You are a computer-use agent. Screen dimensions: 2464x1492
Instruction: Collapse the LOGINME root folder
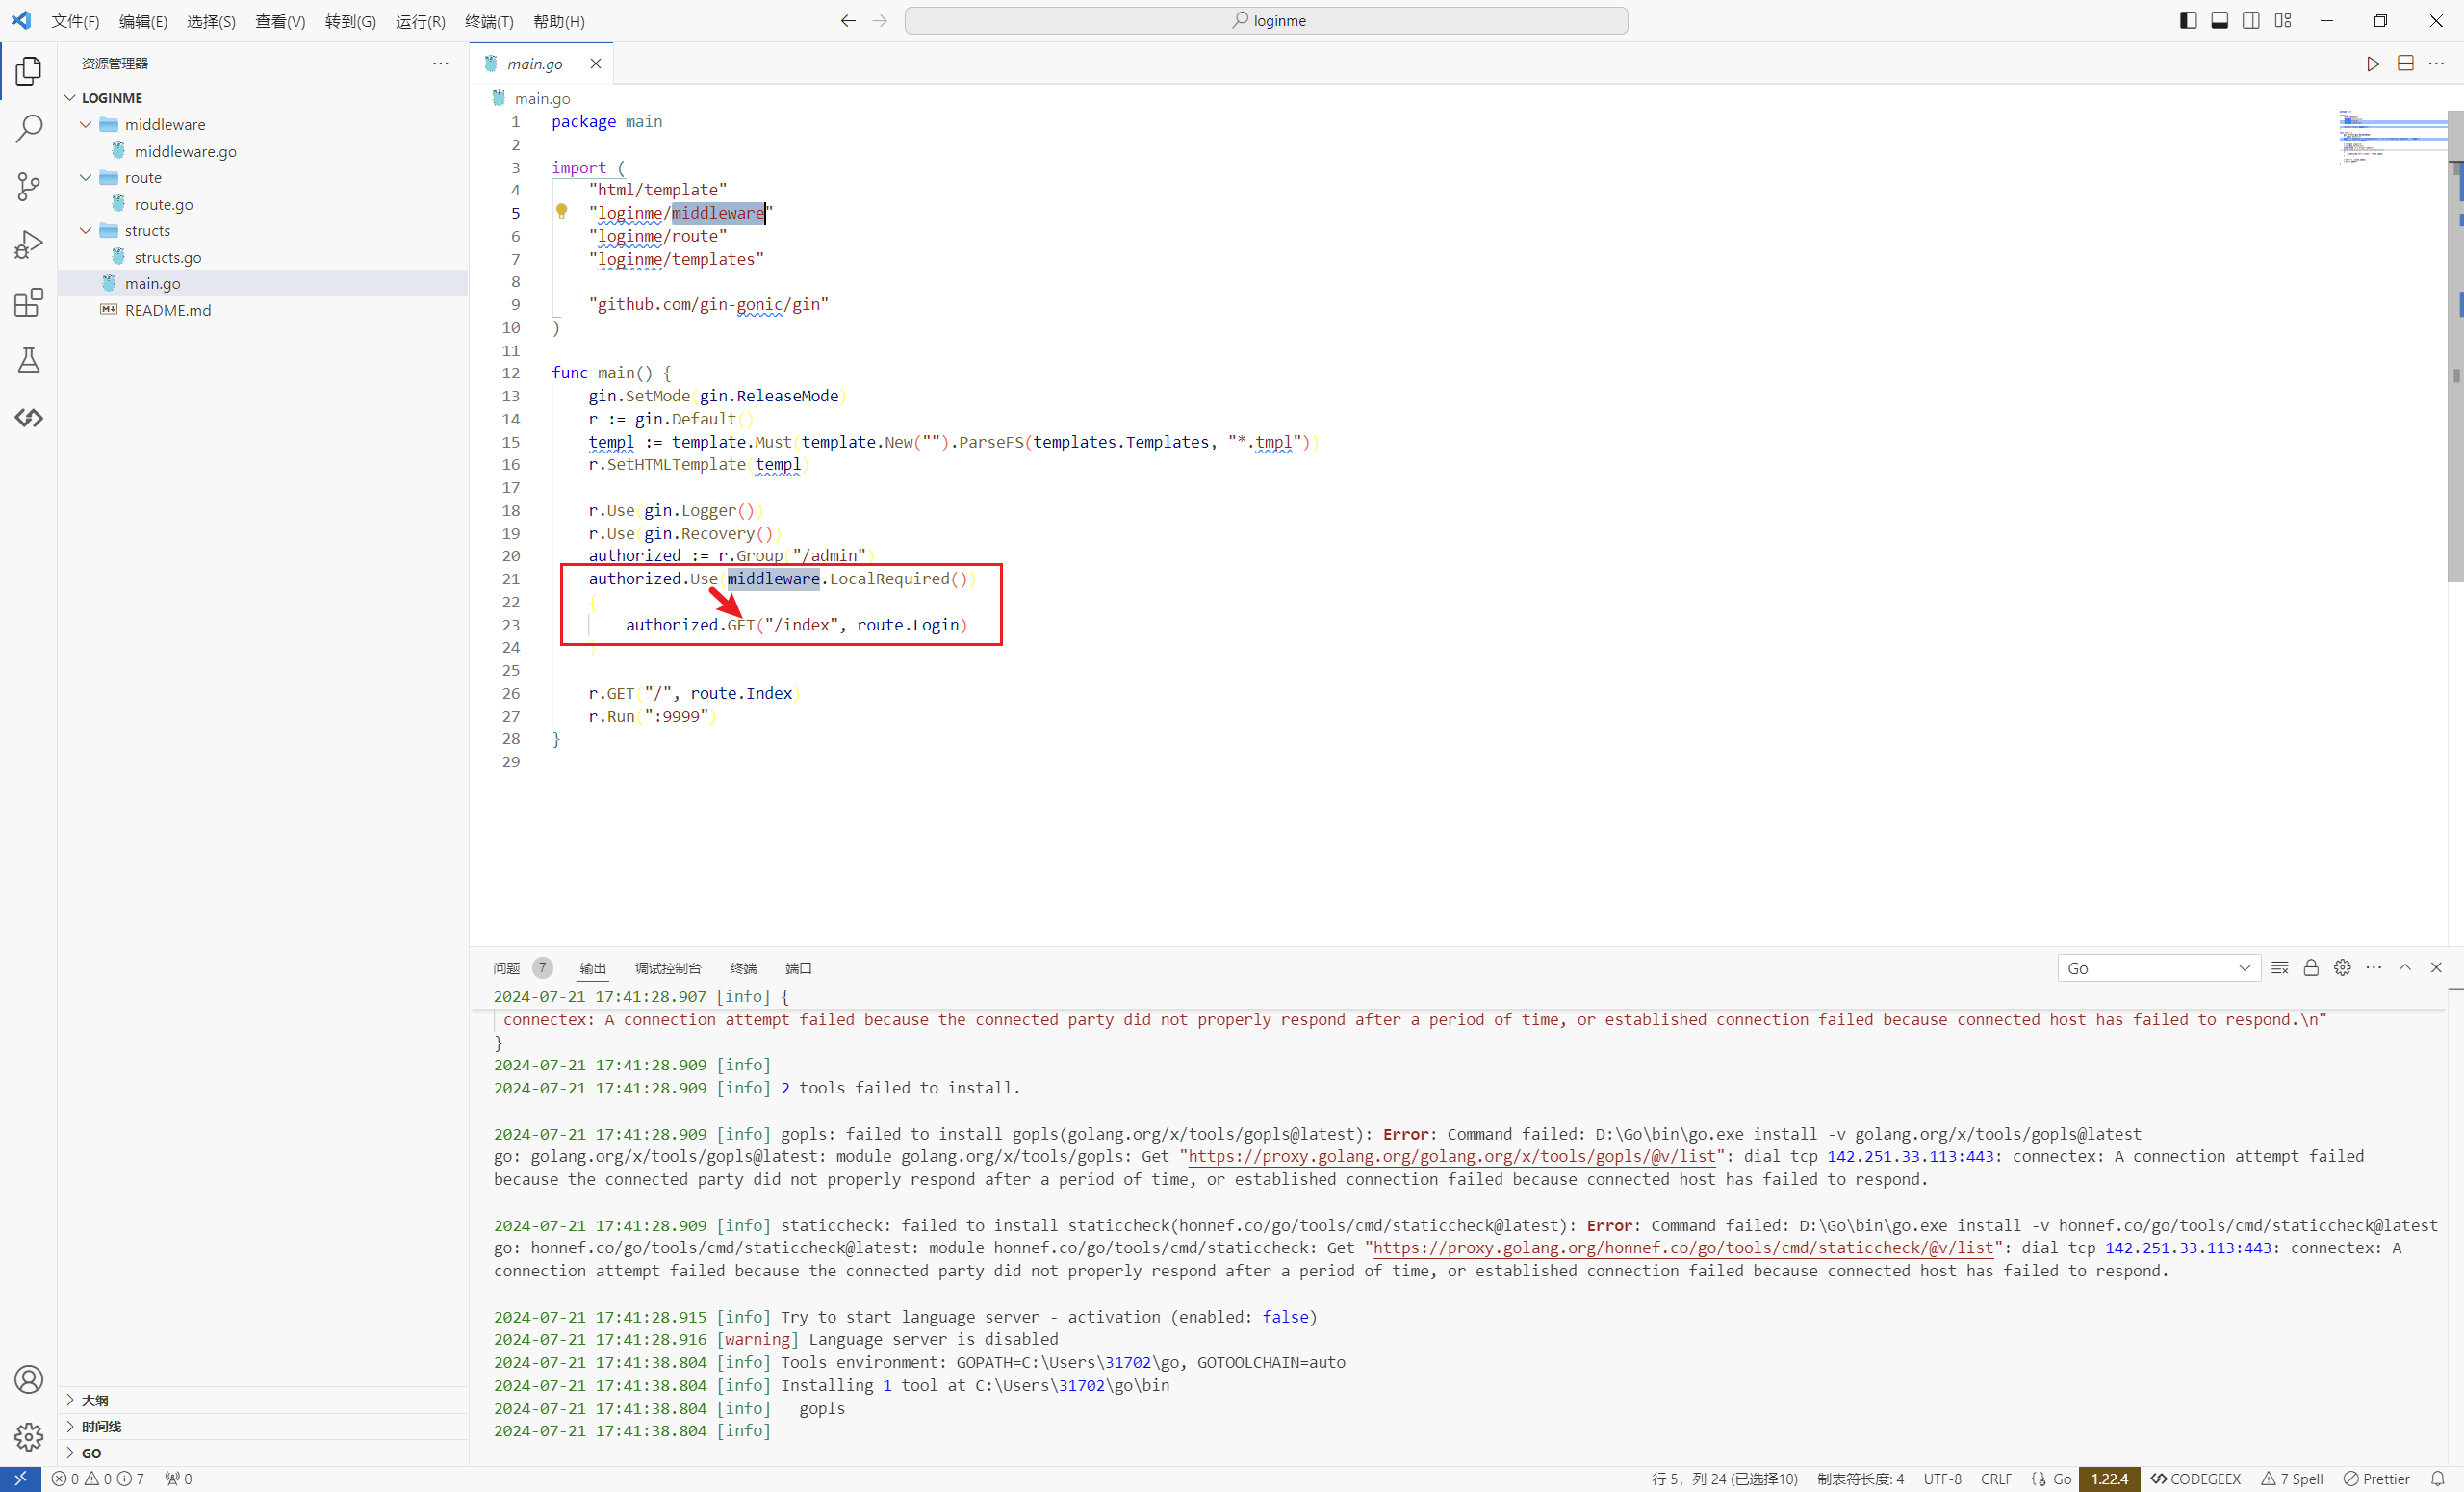pyautogui.click(x=70, y=98)
